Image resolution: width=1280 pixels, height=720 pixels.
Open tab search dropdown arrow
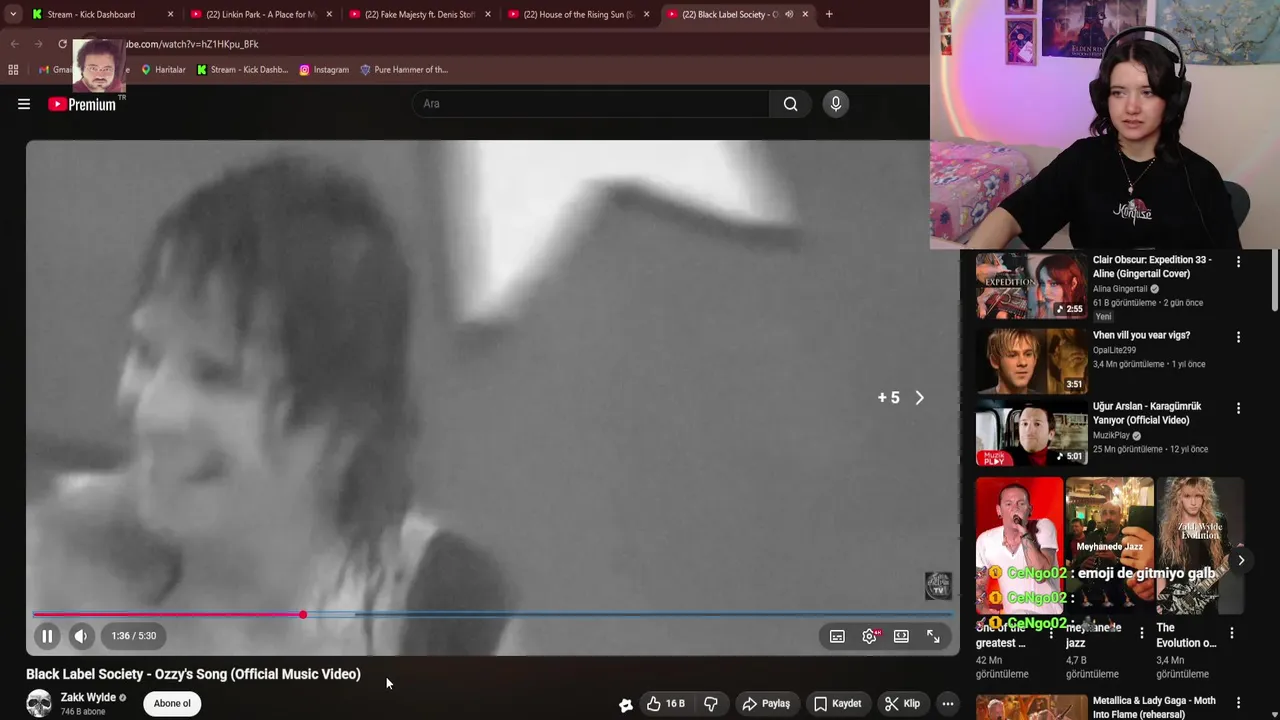pos(12,14)
